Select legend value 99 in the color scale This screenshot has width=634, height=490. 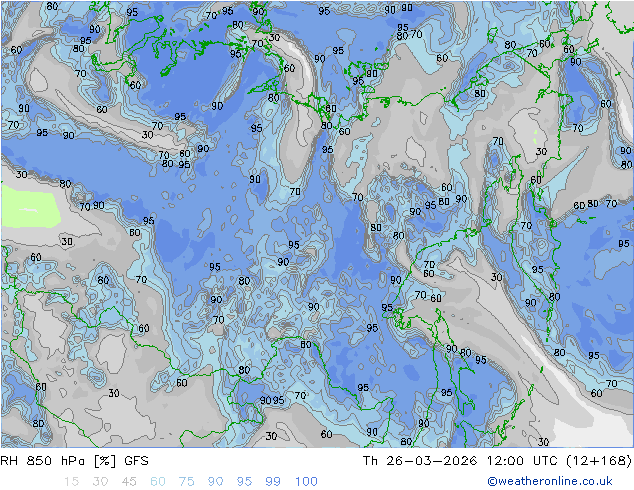273,481
